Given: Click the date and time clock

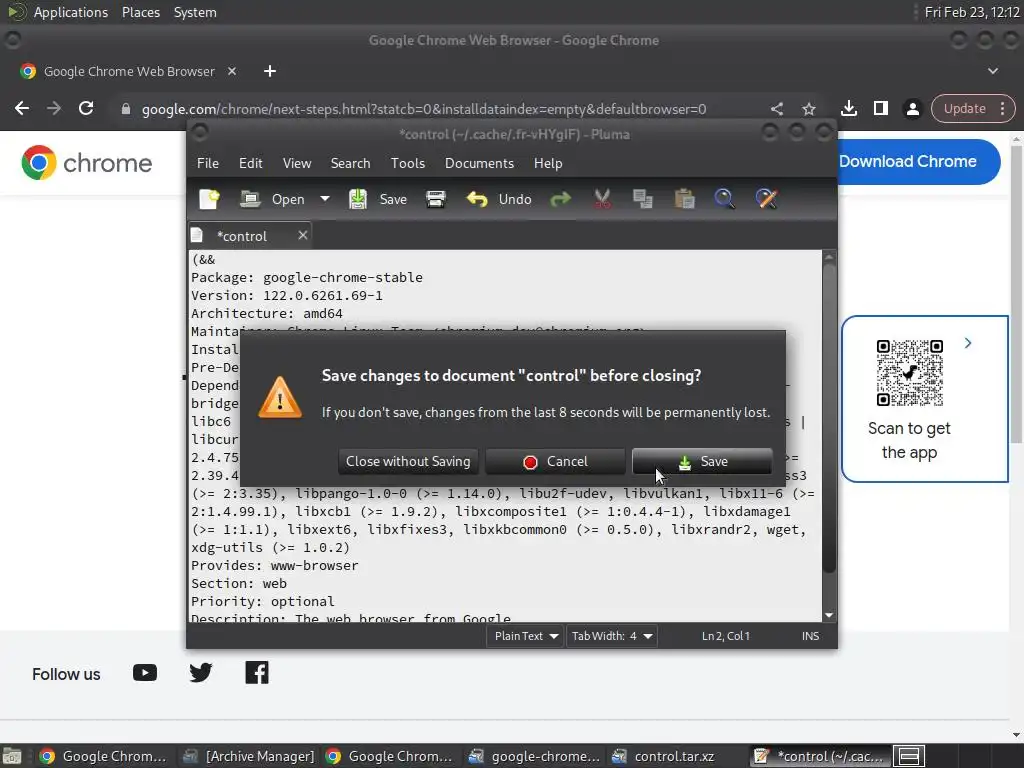Looking at the screenshot, I should 972,12.
